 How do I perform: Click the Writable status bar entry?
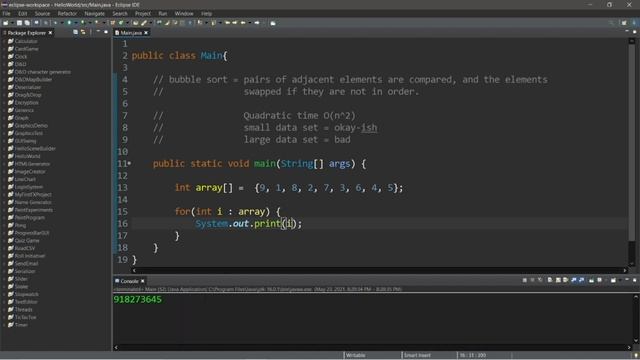click(x=356, y=355)
